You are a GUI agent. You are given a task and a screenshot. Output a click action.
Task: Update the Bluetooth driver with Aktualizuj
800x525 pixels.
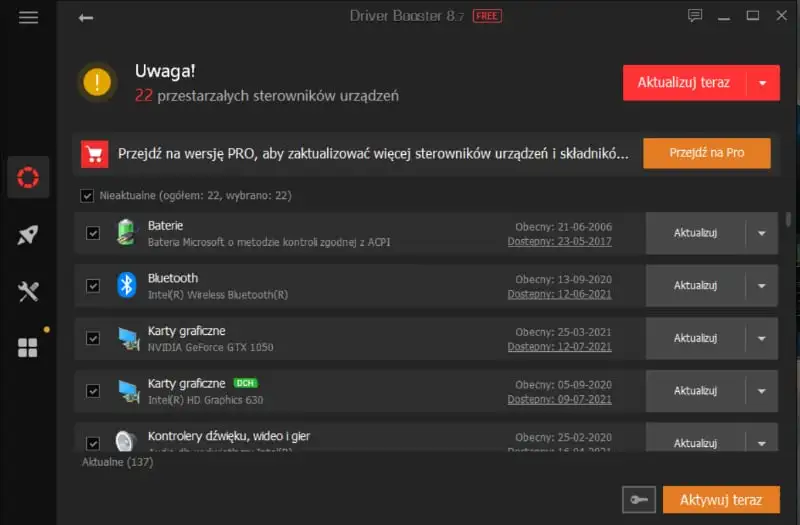695,286
